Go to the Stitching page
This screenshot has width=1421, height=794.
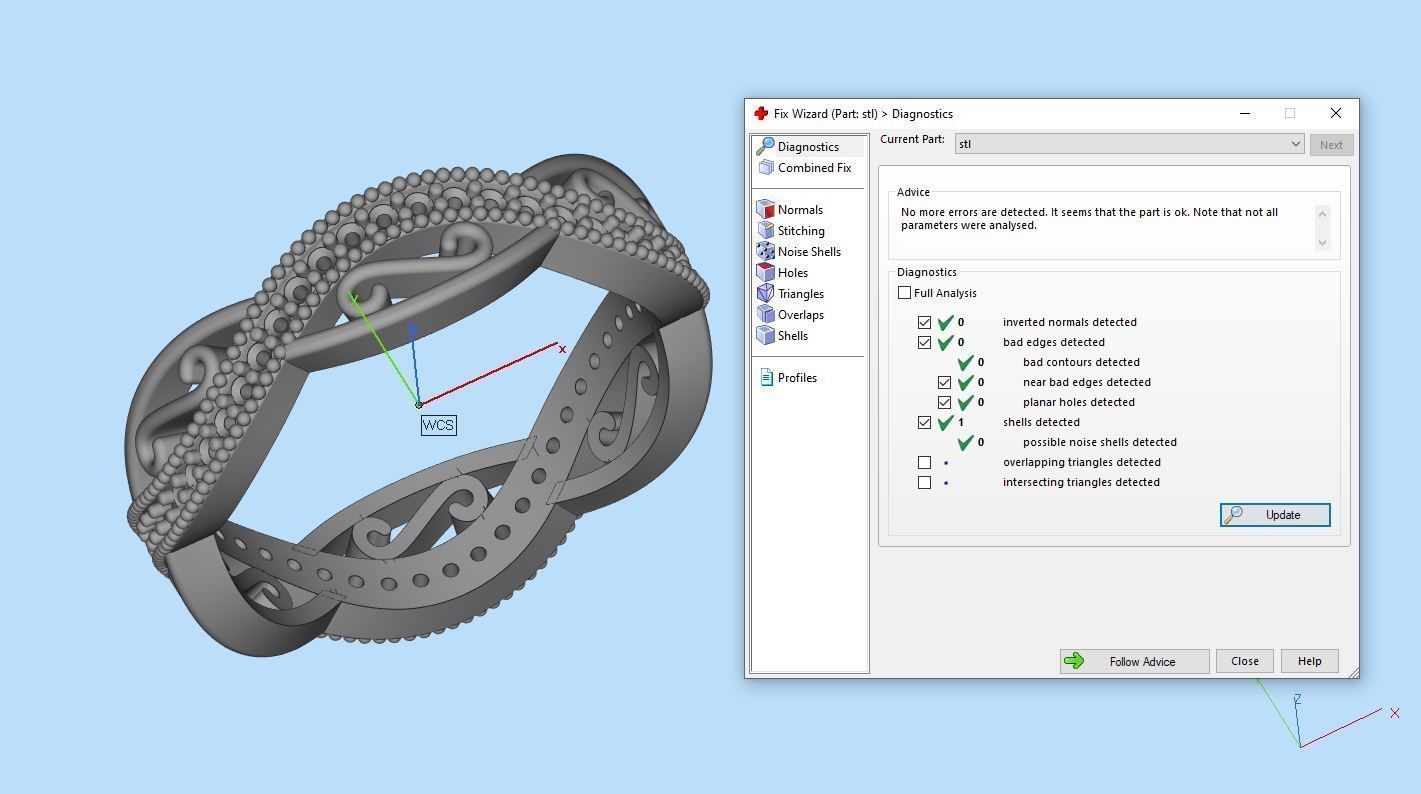pos(801,231)
